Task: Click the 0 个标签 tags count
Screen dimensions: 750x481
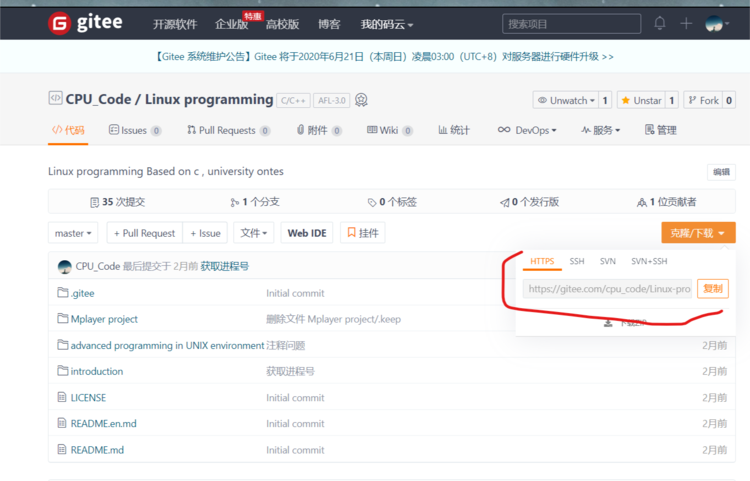Action: [392, 202]
